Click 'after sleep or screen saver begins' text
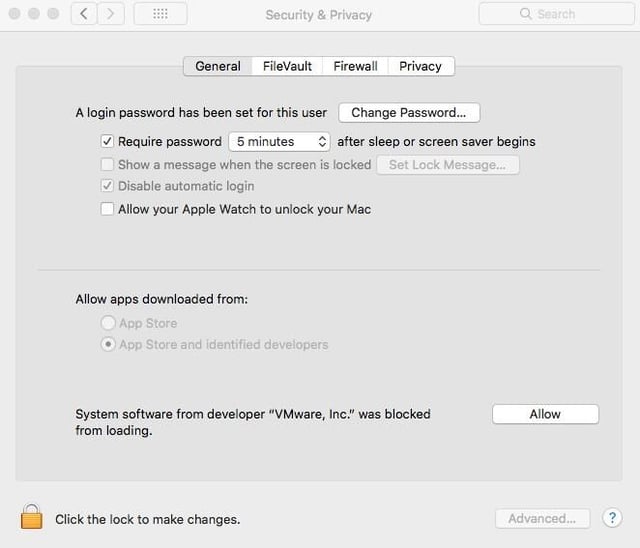The height and width of the screenshot is (548, 640). [x=436, y=142]
